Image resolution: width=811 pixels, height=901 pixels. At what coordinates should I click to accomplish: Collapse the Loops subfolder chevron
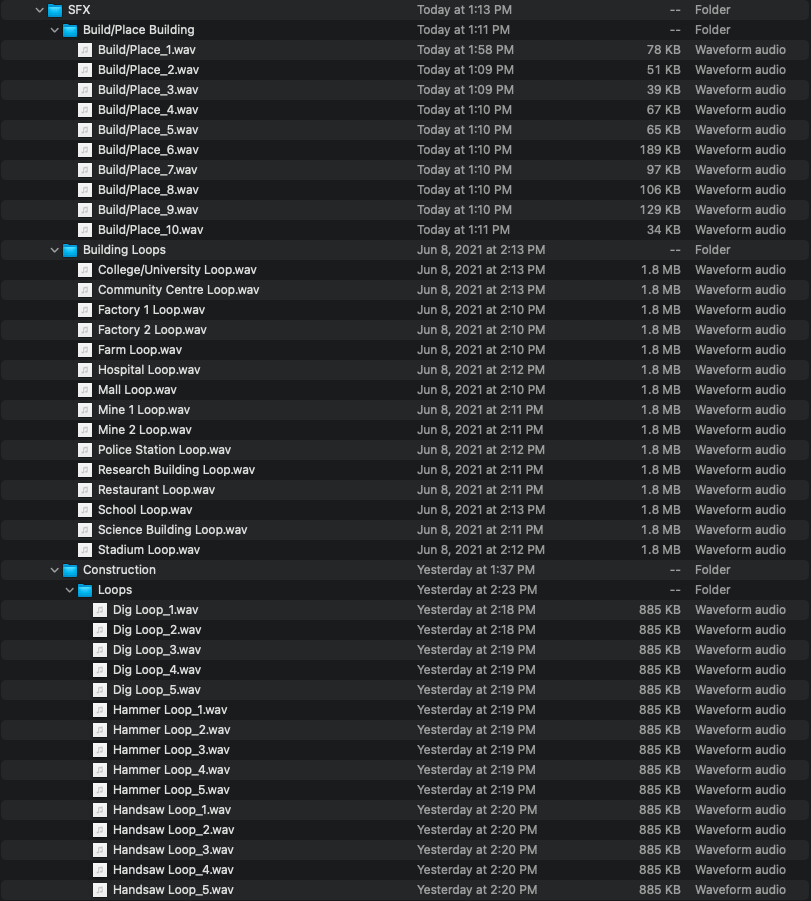click(x=70, y=590)
